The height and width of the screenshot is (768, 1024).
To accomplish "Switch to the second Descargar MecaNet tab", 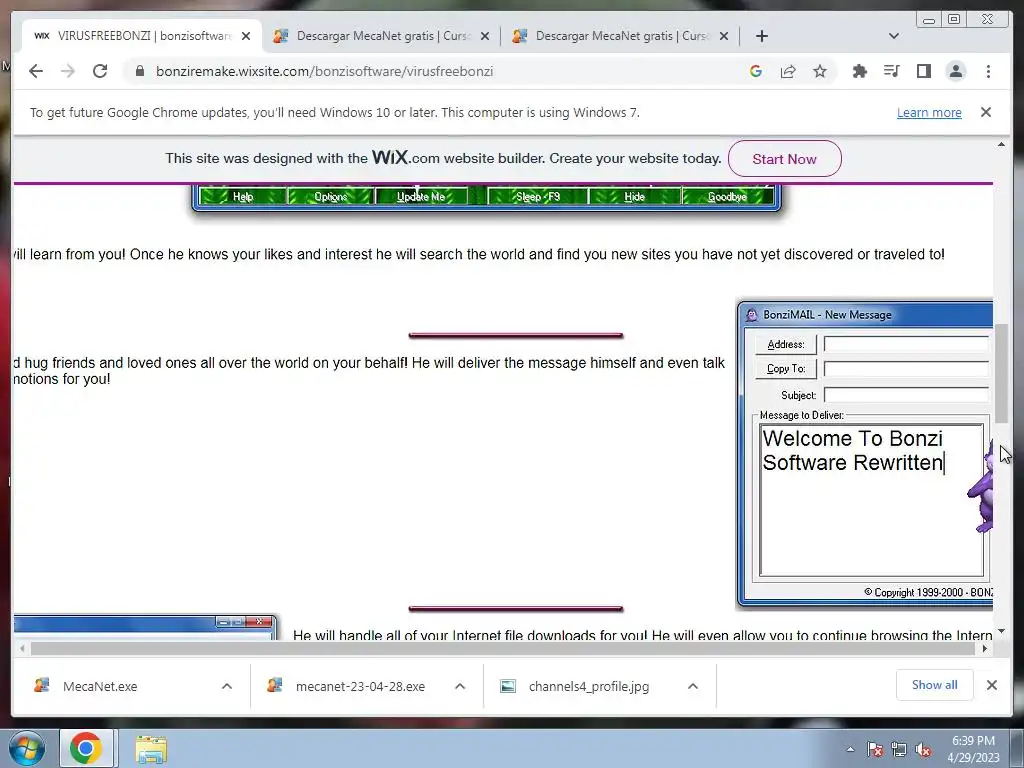I will pos(381,36).
